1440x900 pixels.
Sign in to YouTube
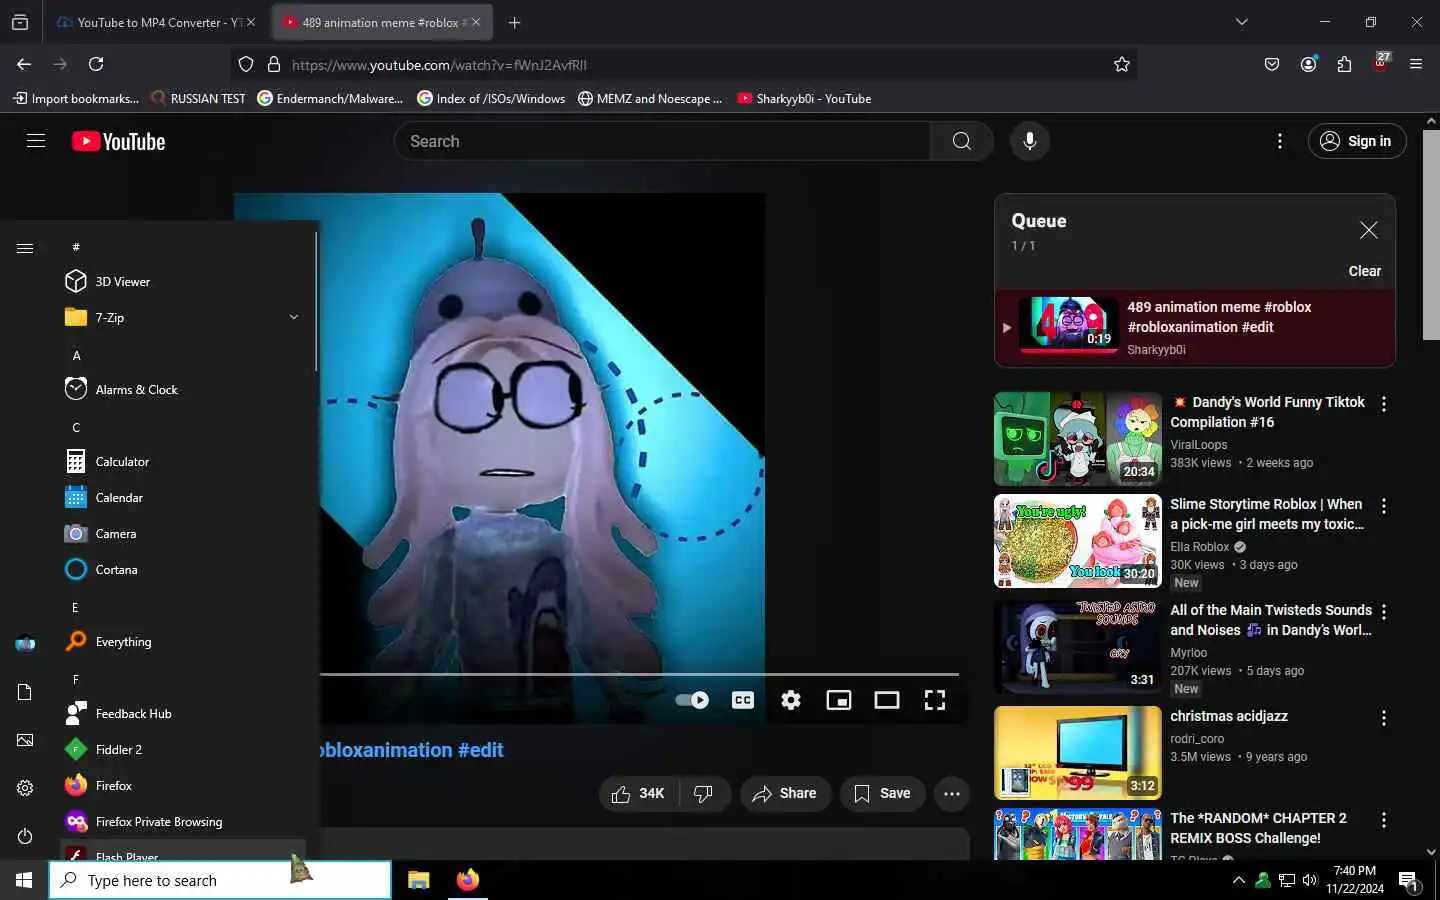pos(1357,141)
